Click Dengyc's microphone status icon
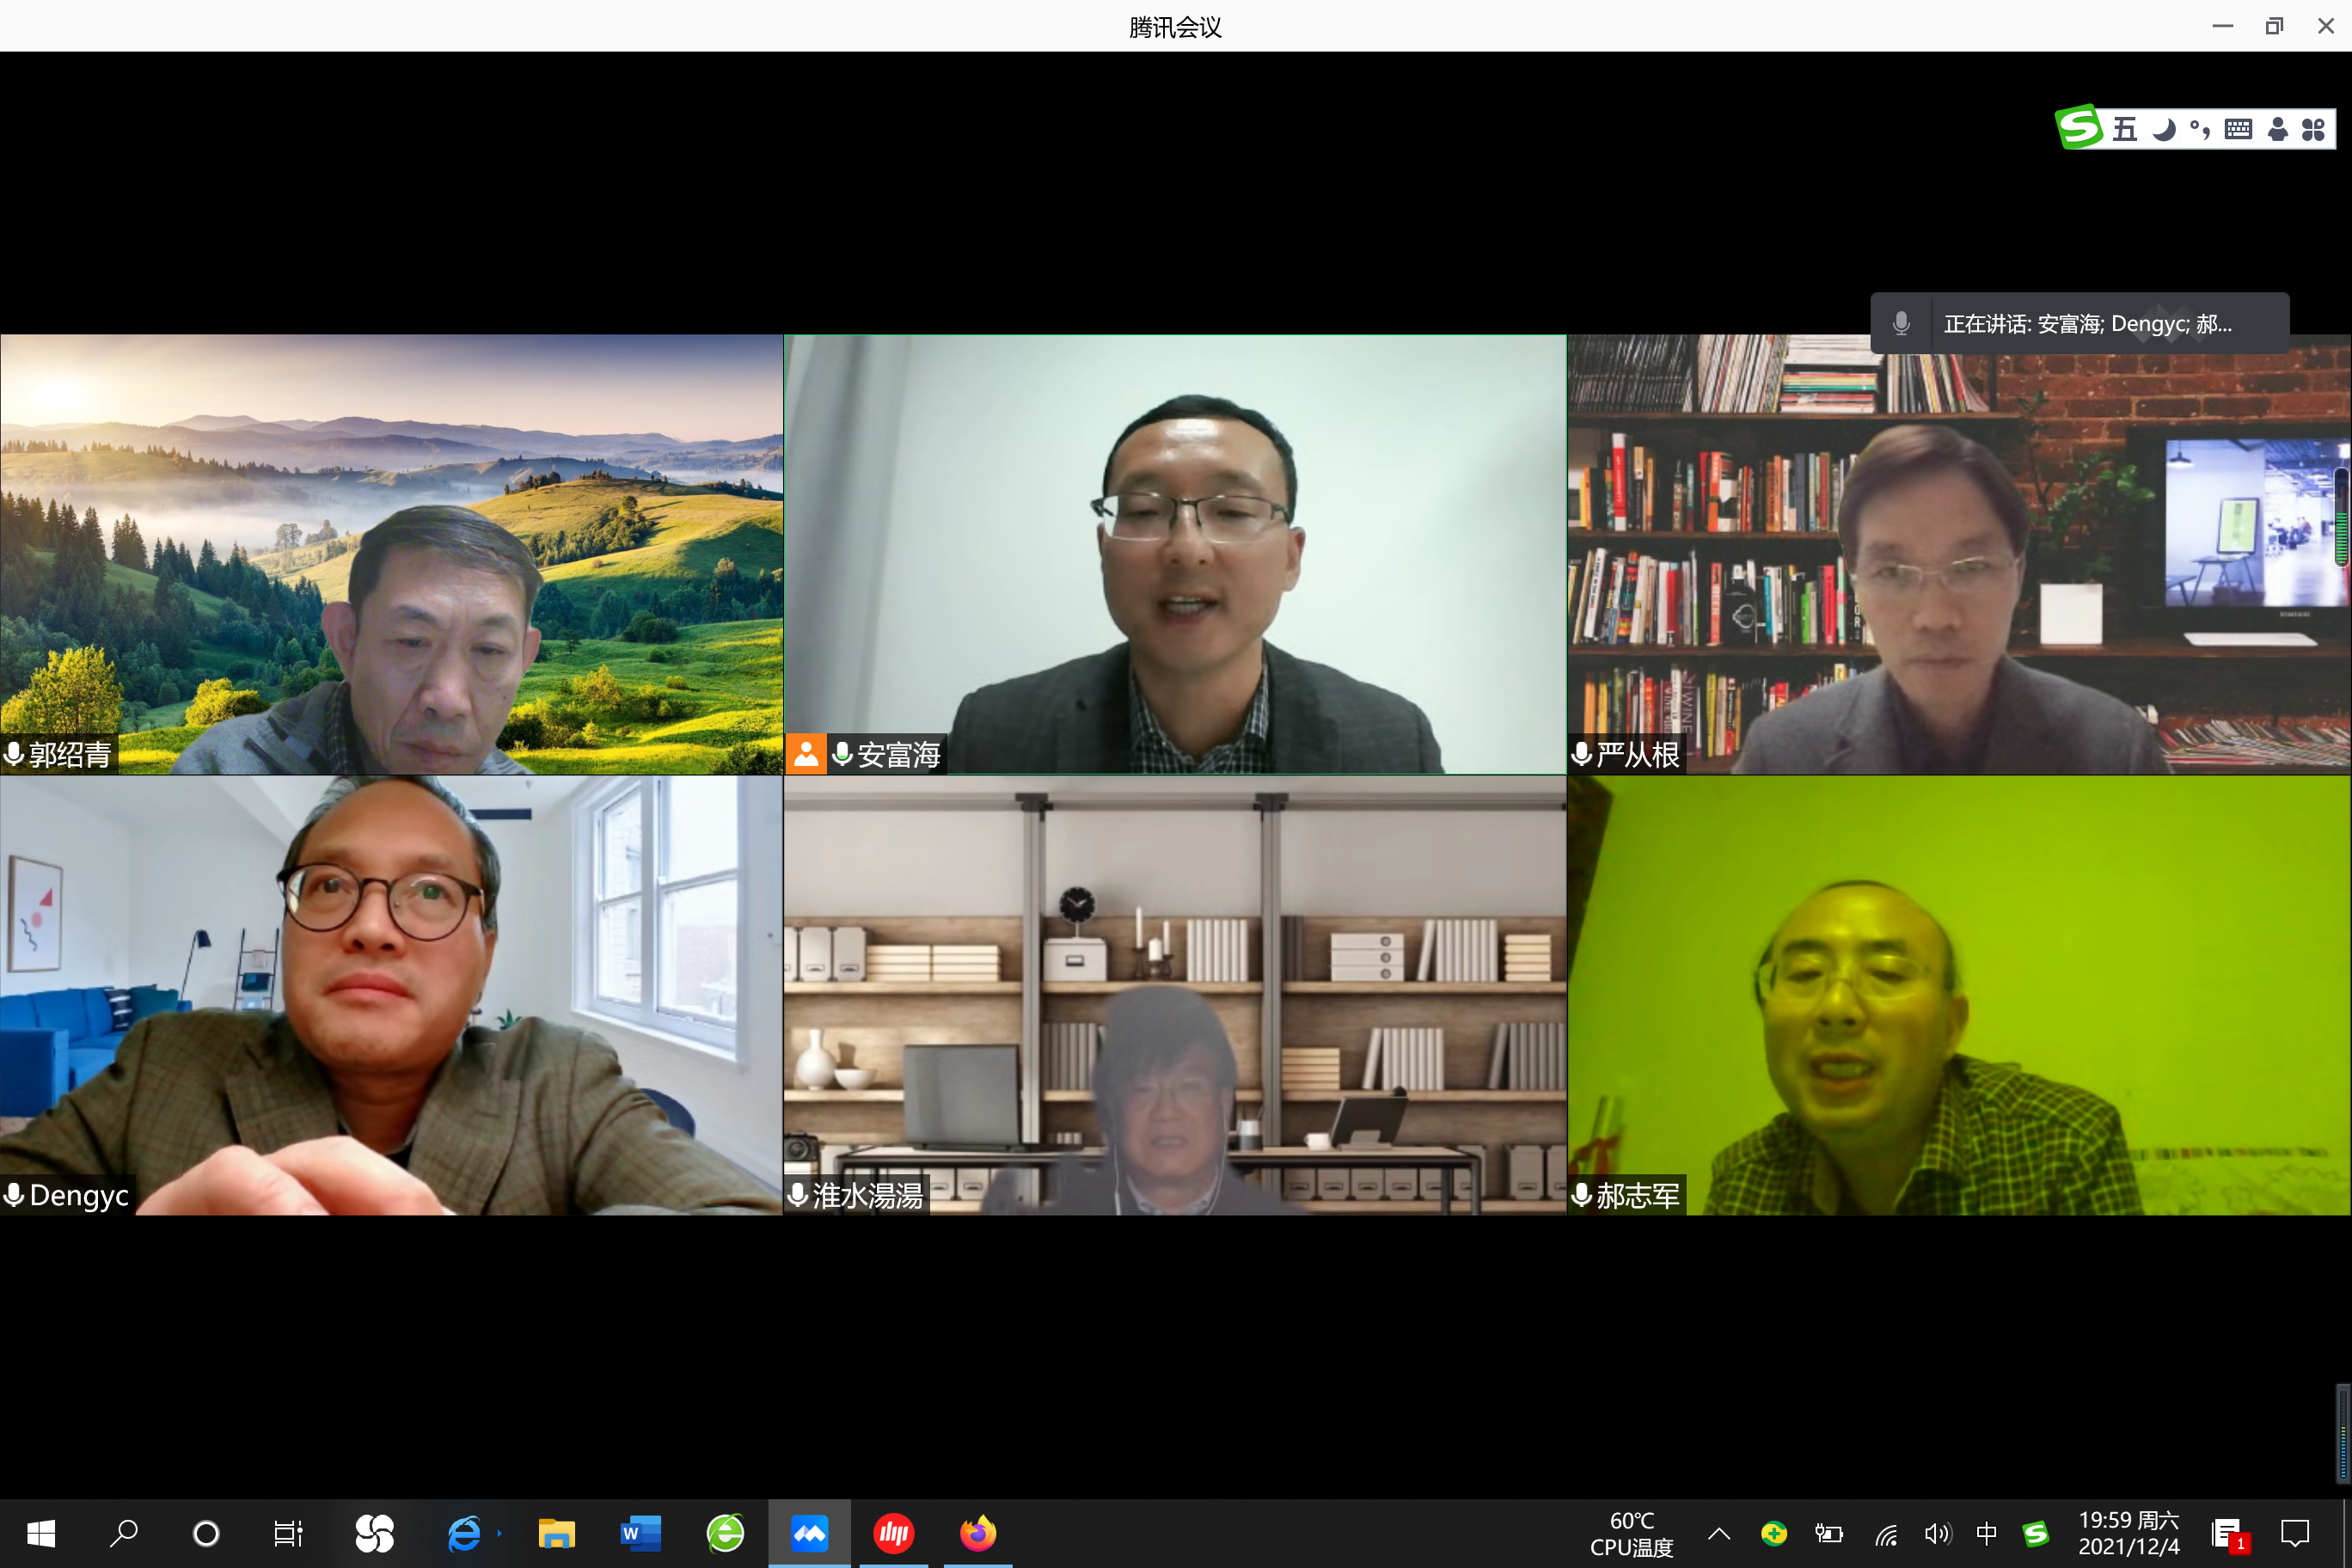The image size is (2352, 1568). click(14, 1195)
